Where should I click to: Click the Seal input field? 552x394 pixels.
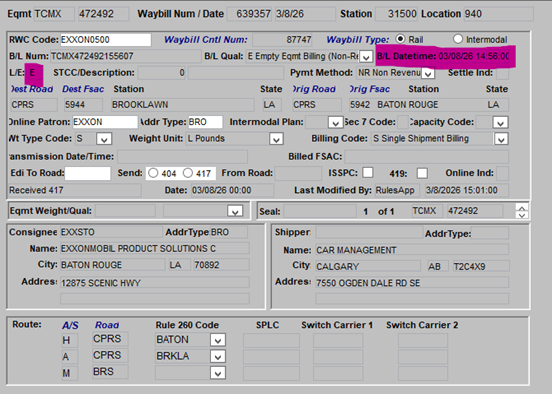coord(320,211)
